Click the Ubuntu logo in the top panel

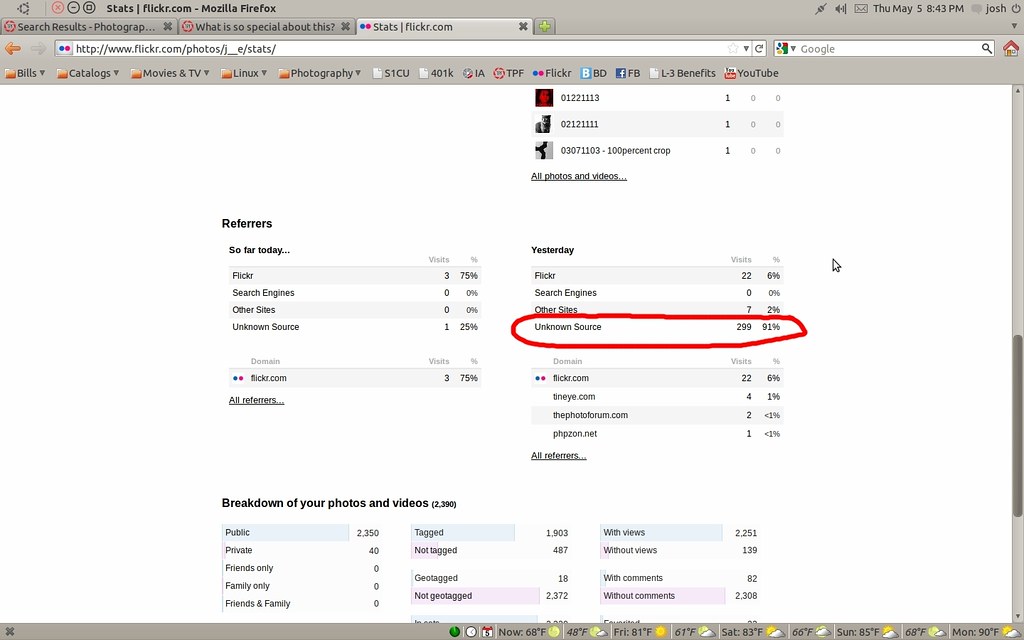tap(24, 8)
